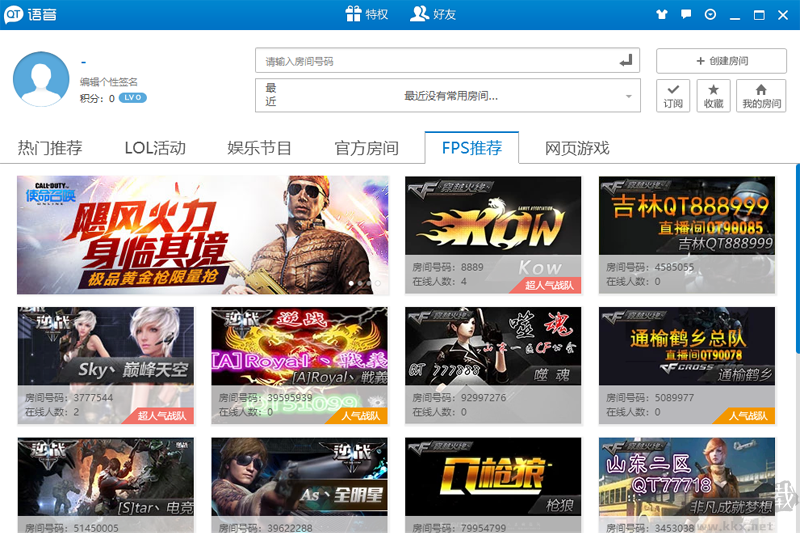This screenshot has width=800, height=533.
Task: Submit room number with the enter arrow
Action: click(x=626, y=61)
